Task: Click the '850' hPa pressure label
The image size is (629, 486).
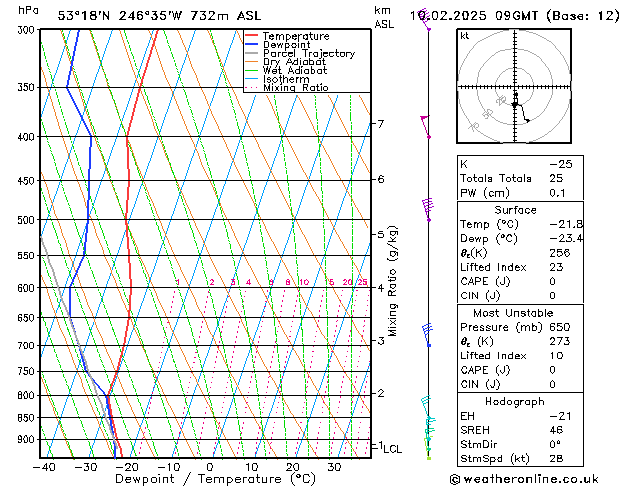Action: point(28,418)
